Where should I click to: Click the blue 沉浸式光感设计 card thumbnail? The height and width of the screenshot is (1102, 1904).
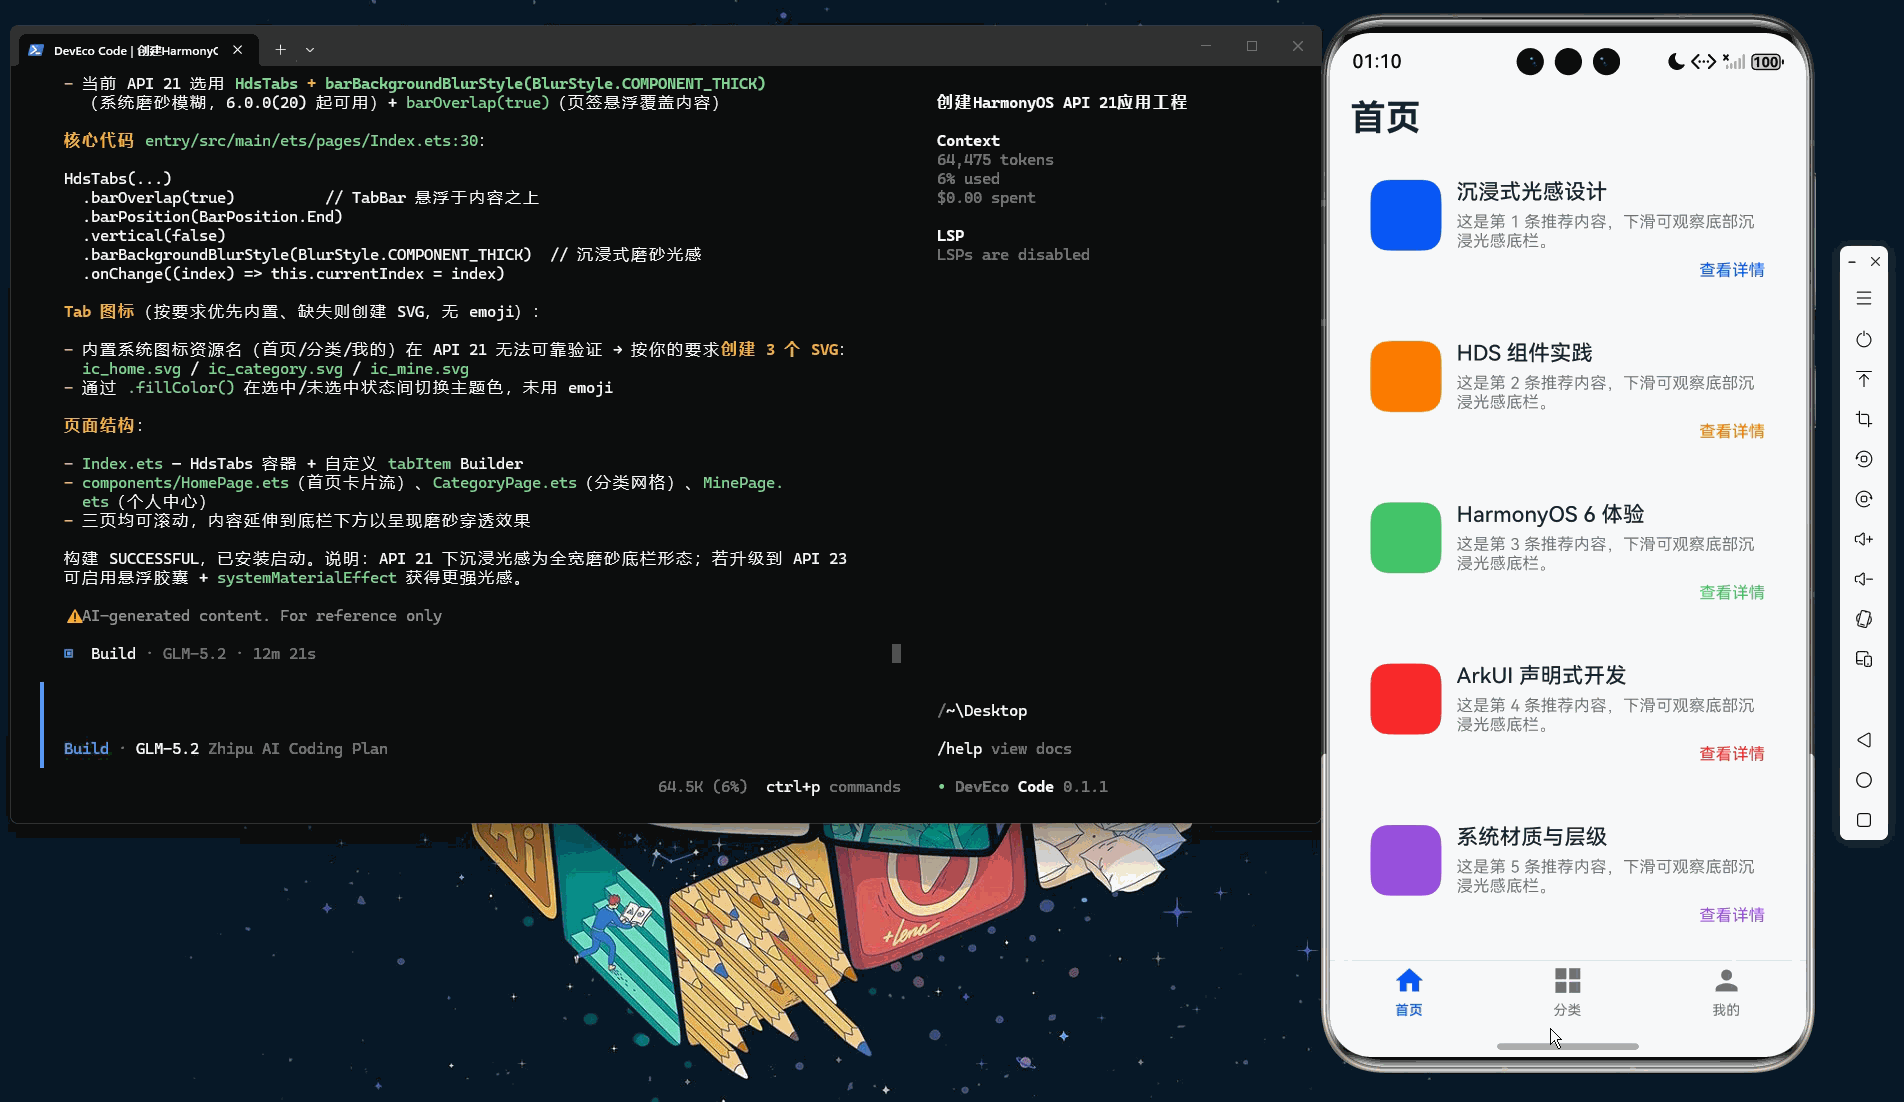(x=1405, y=215)
